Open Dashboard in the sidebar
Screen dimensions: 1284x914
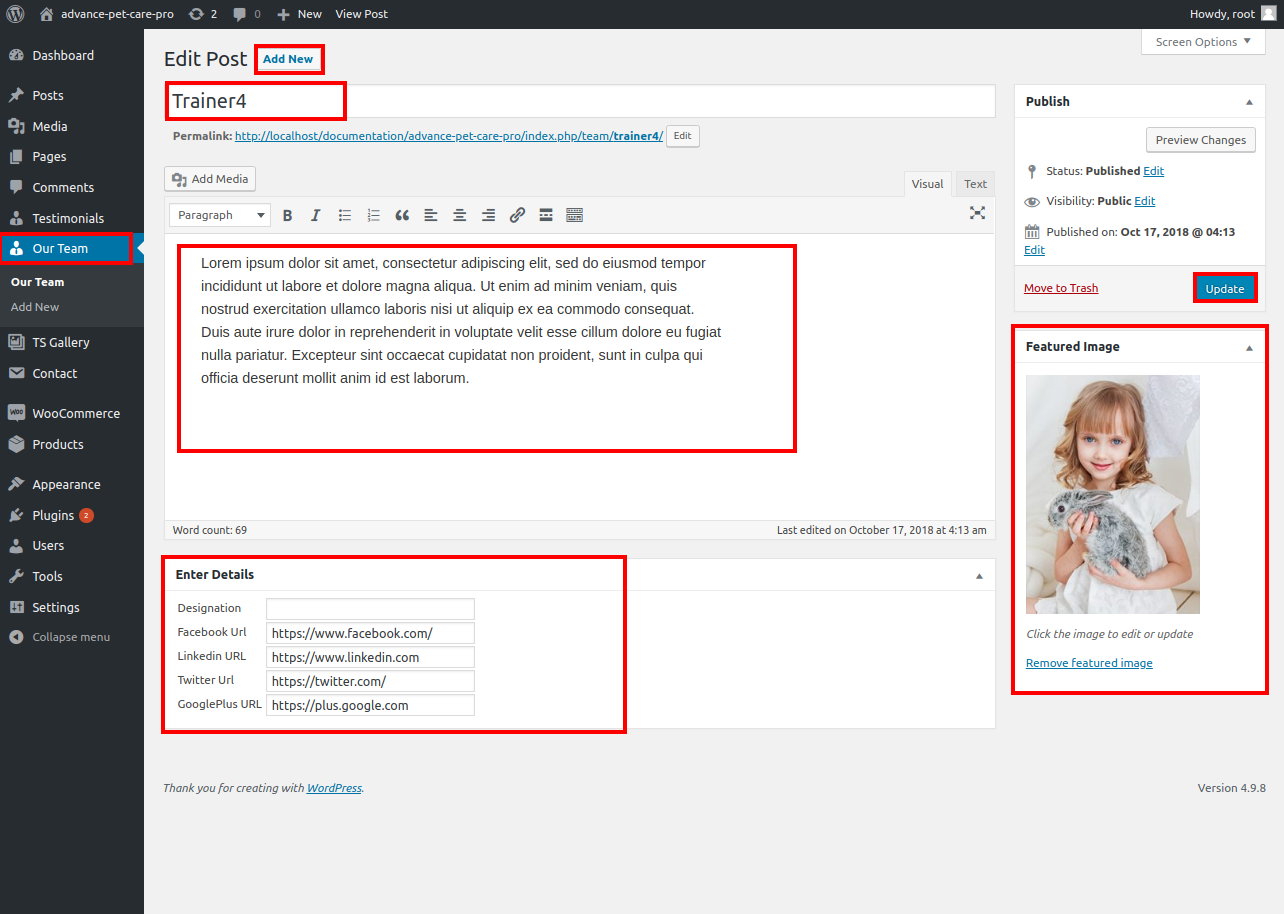[x=72, y=56]
